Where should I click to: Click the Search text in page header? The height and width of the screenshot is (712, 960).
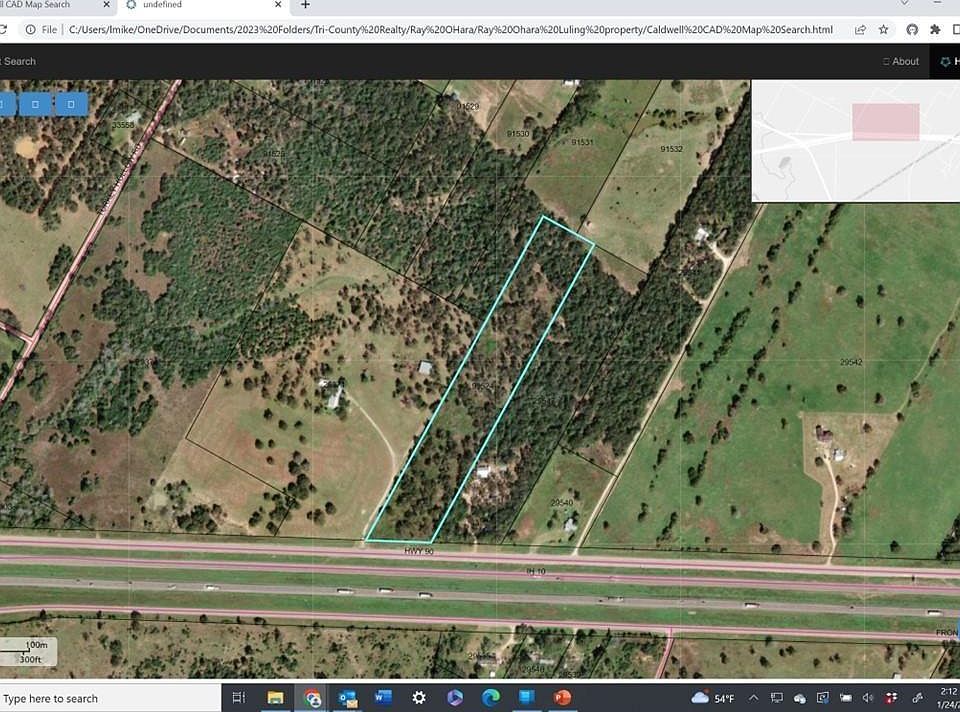coord(20,61)
